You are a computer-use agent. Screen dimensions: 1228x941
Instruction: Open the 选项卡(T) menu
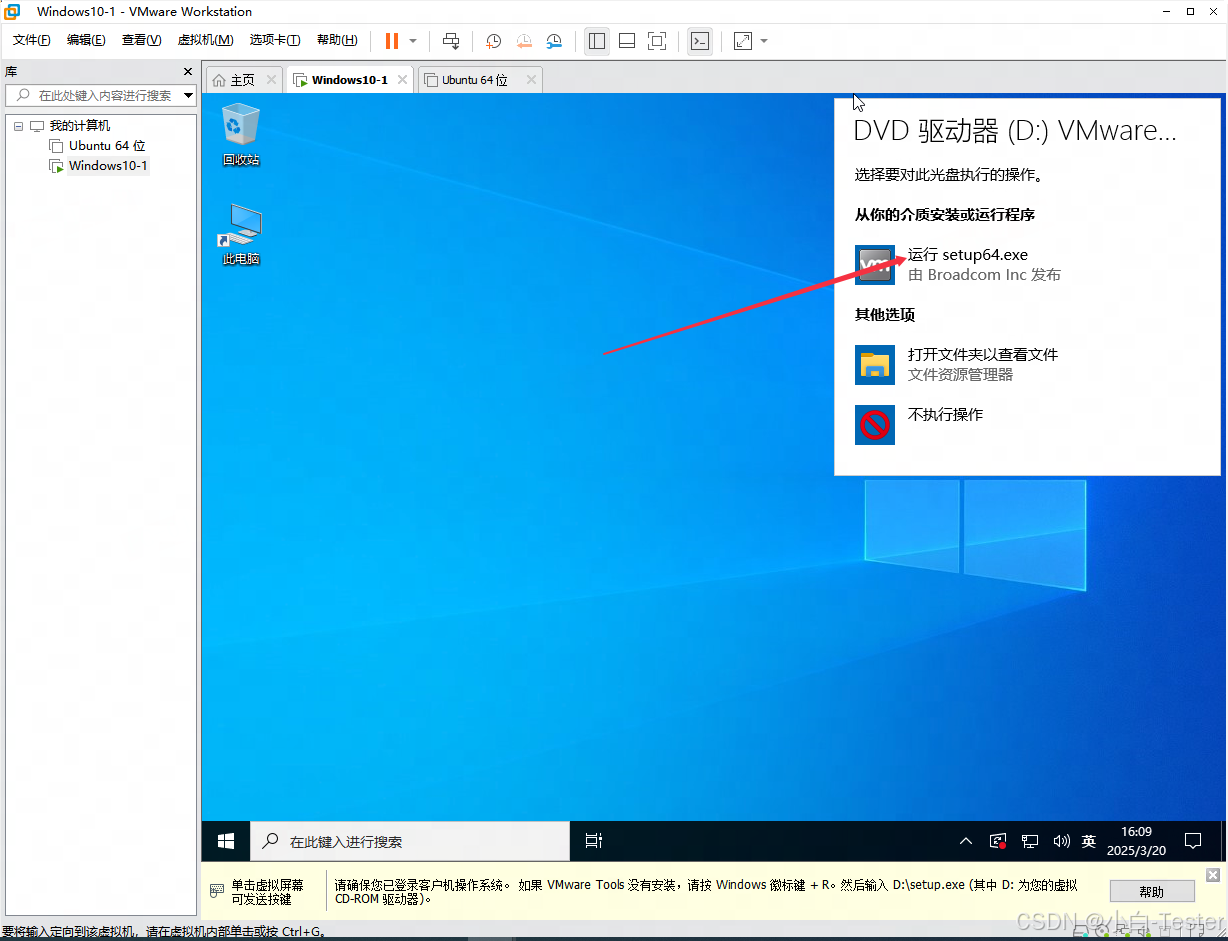click(275, 40)
